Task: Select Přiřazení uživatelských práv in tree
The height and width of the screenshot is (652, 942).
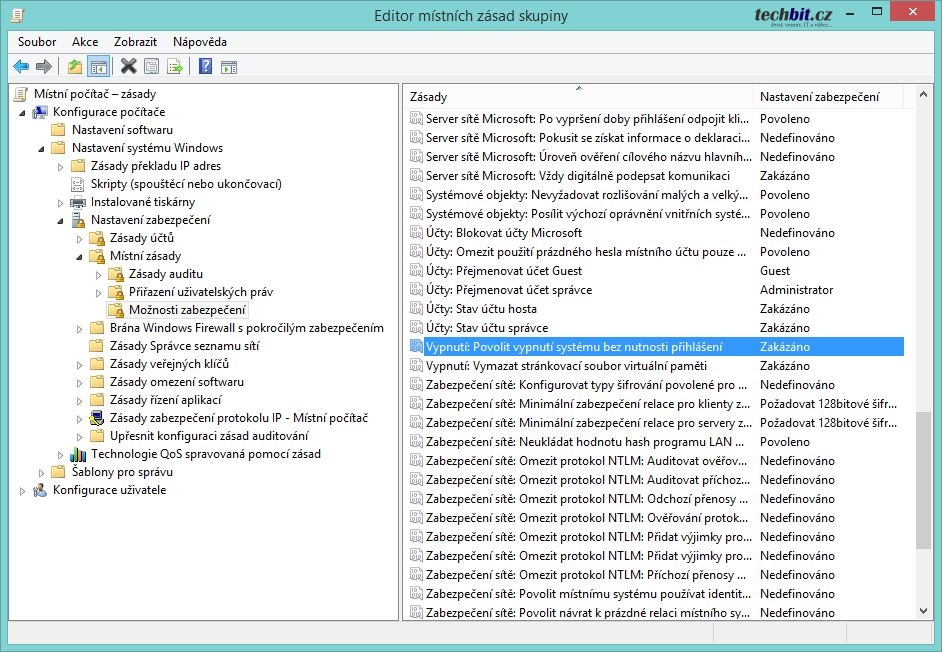Action: pos(200,292)
